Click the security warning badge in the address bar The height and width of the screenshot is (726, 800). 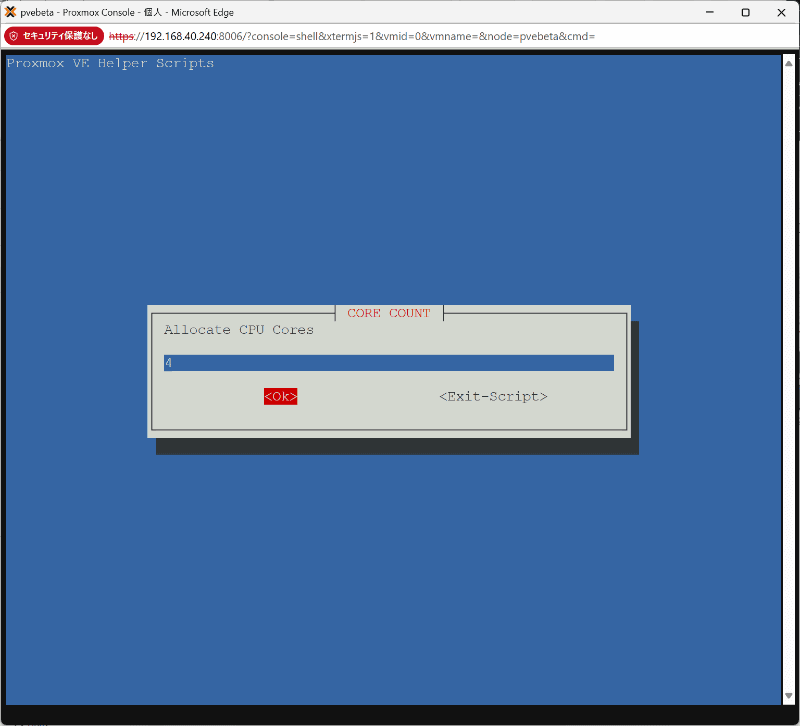pyautogui.click(x=54, y=36)
